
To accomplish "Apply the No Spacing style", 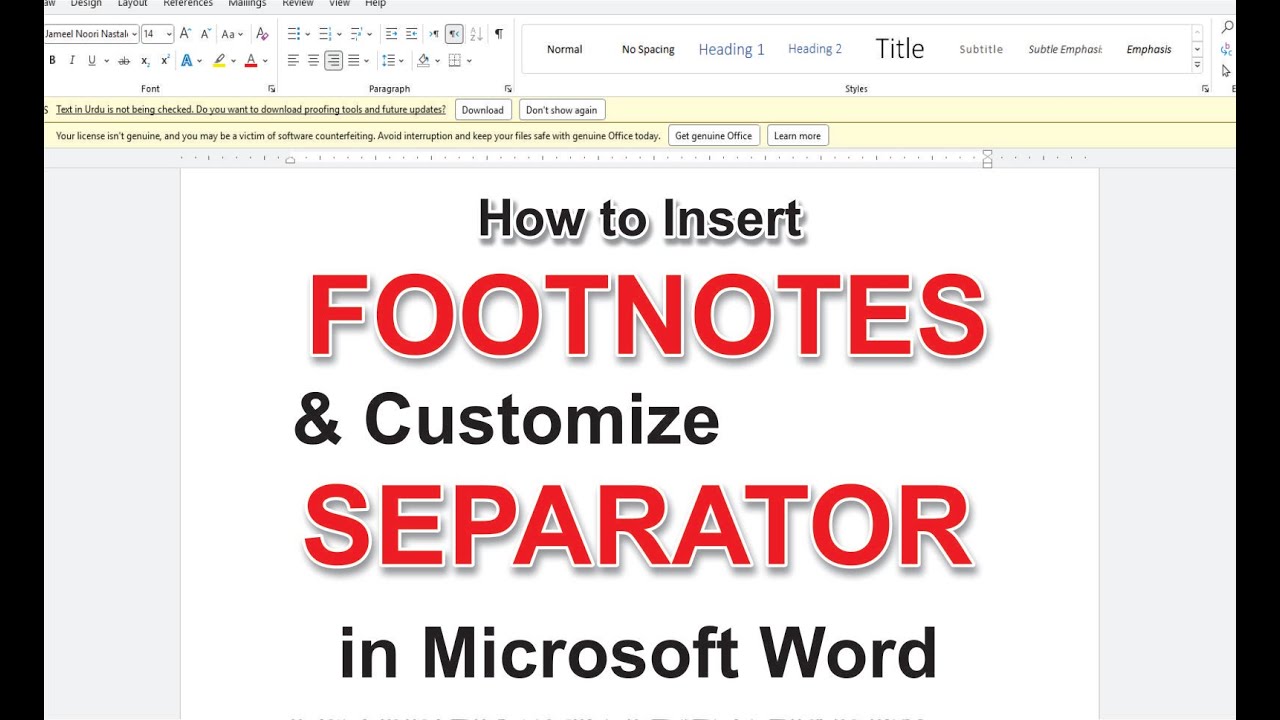I will [x=648, y=49].
